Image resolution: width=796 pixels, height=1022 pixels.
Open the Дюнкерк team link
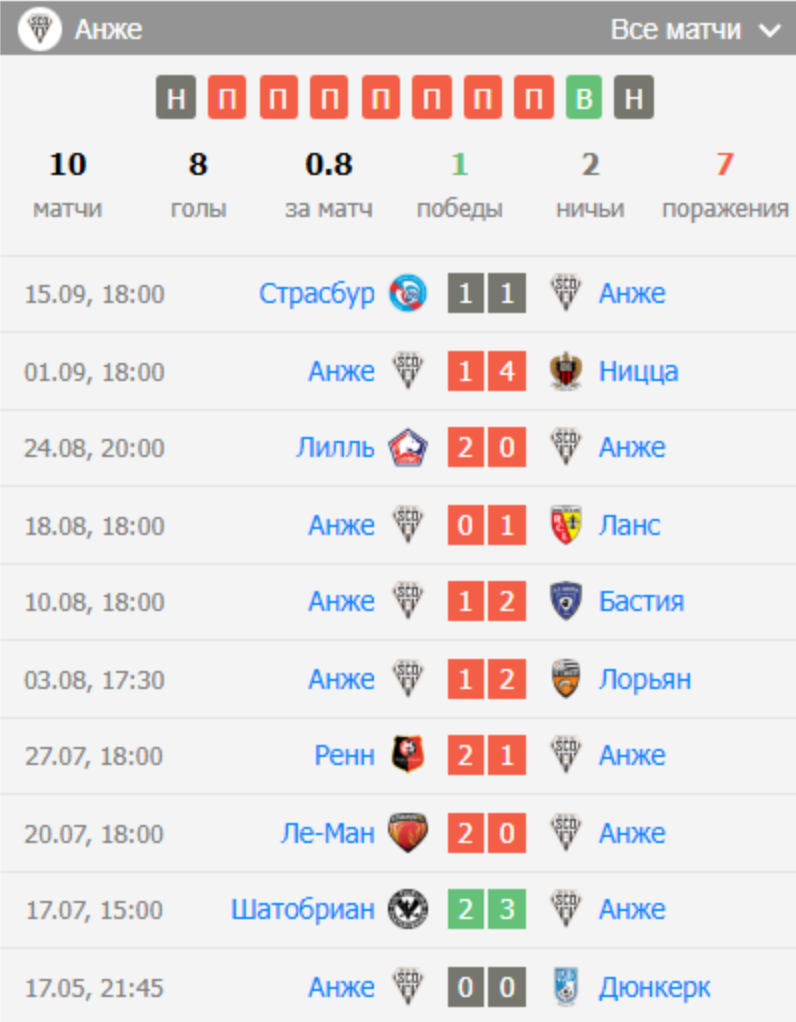654,987
